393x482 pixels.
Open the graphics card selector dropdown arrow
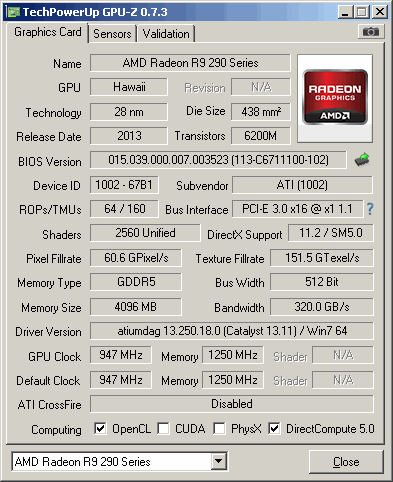click(x=219, y=461)
